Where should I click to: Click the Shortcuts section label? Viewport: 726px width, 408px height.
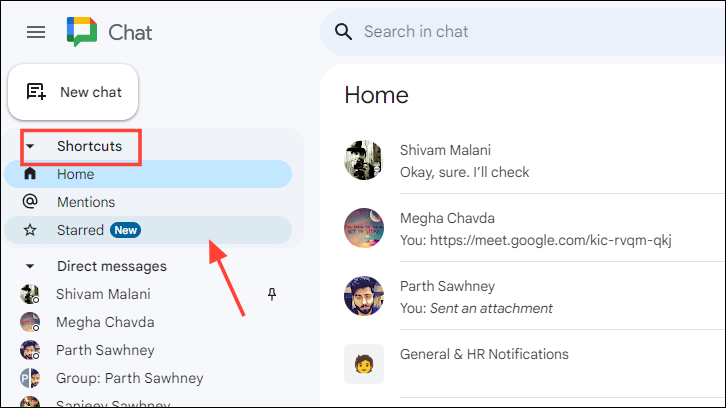89,146
